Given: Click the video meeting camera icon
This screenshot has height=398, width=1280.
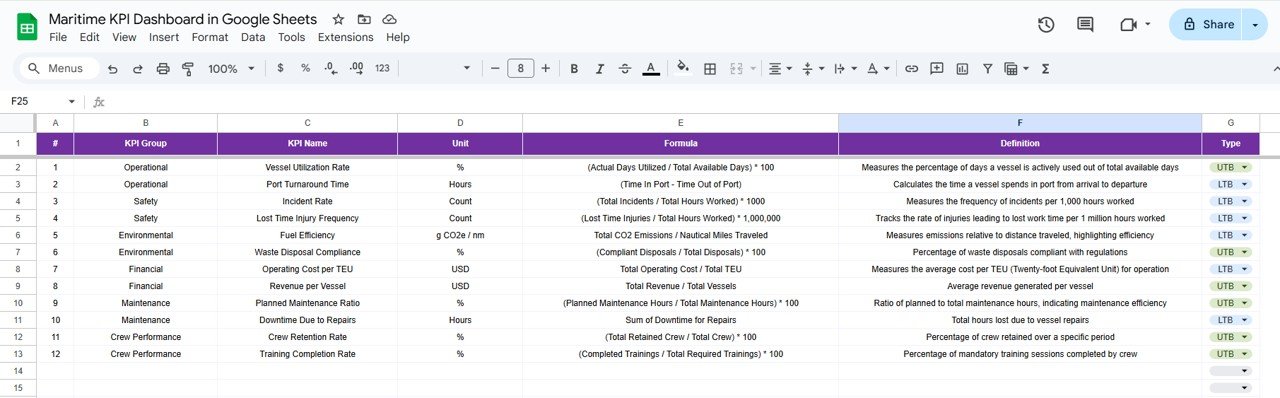Looking at the screenshot, I should 1130,24.
